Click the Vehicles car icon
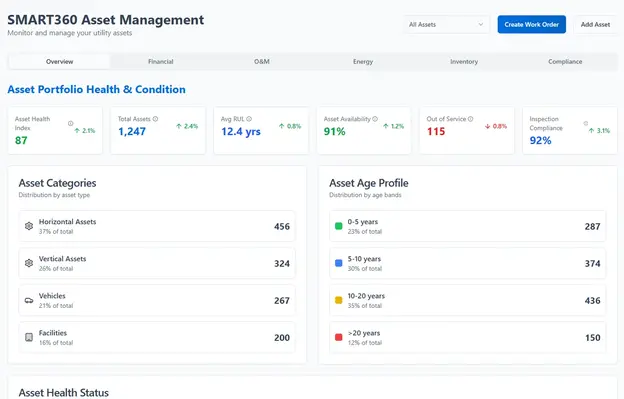The image size is (624, 399). [x=29, y=300]
